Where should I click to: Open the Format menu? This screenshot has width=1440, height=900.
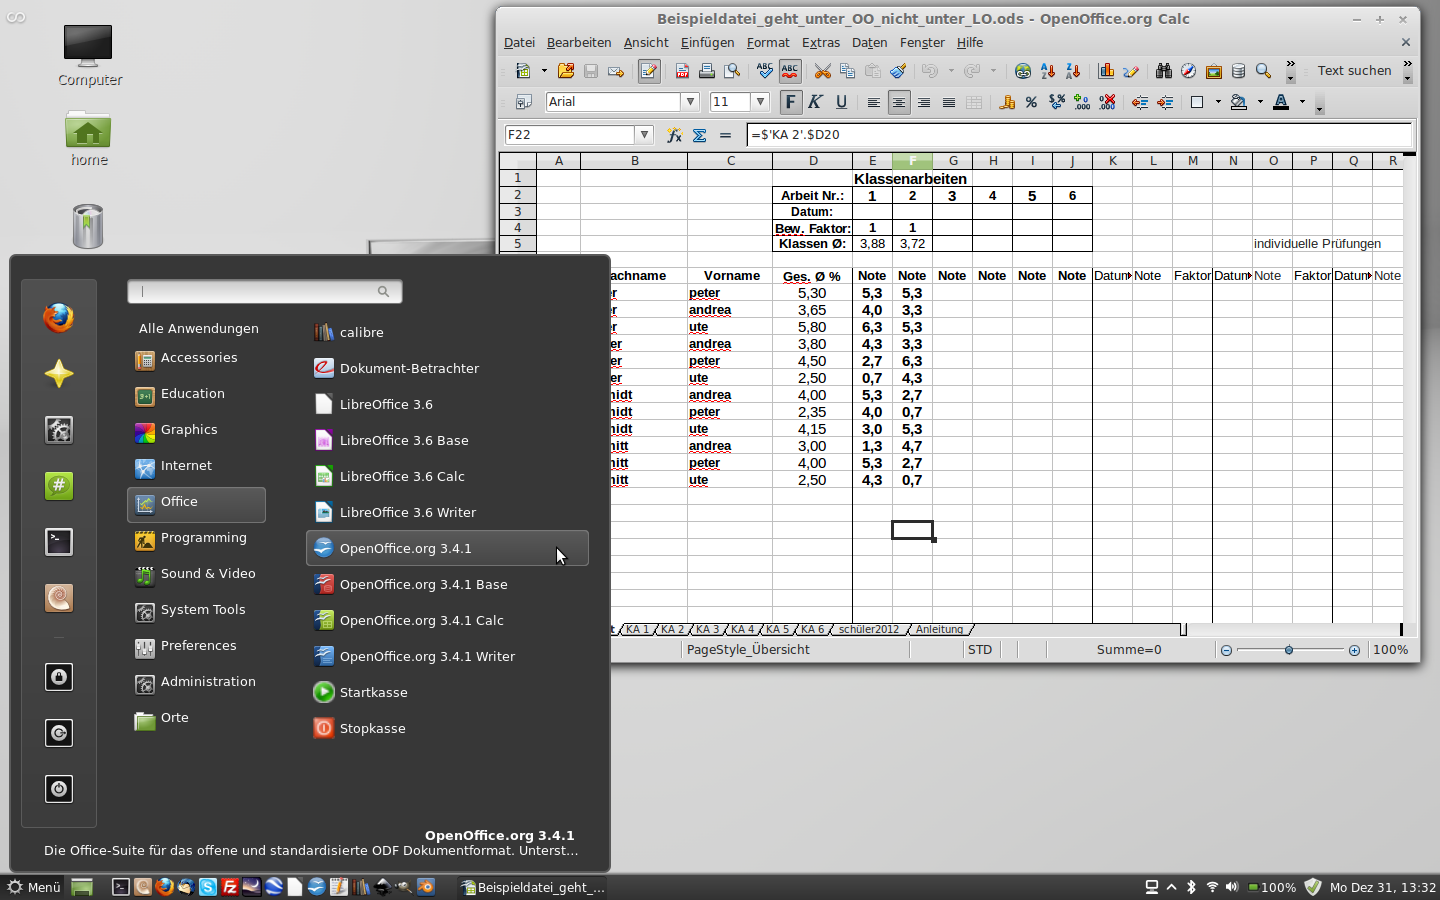768,43
